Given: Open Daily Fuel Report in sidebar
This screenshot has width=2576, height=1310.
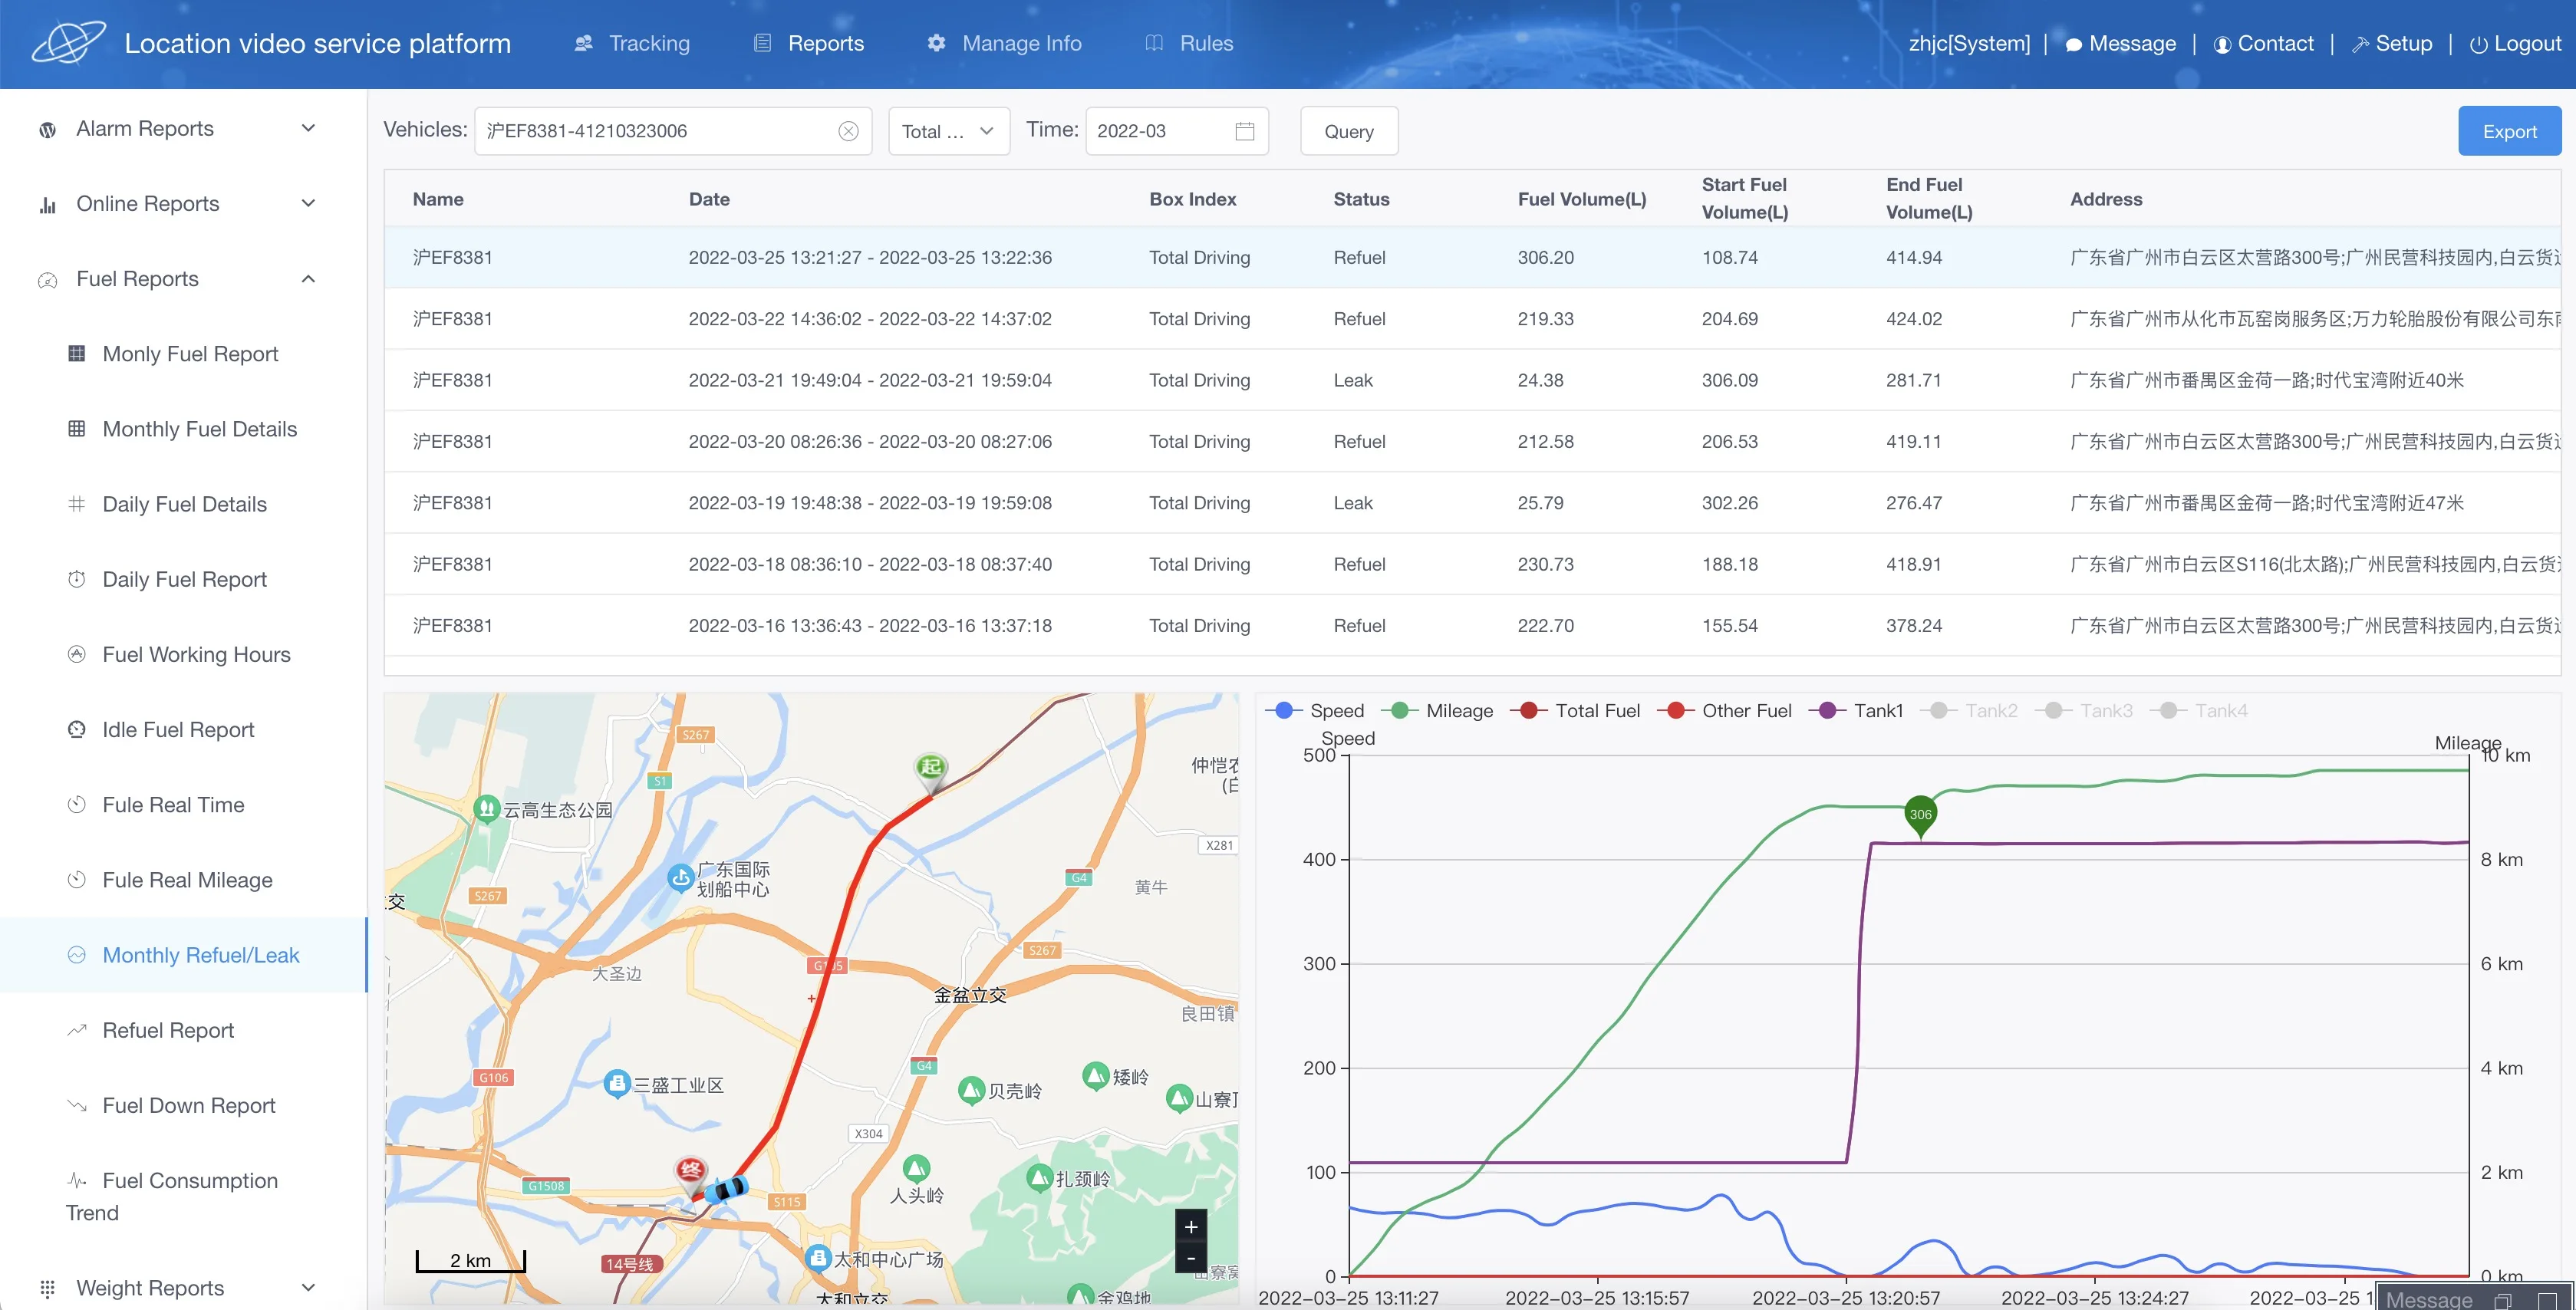Looking at the screenshot, I should (184, 579).
